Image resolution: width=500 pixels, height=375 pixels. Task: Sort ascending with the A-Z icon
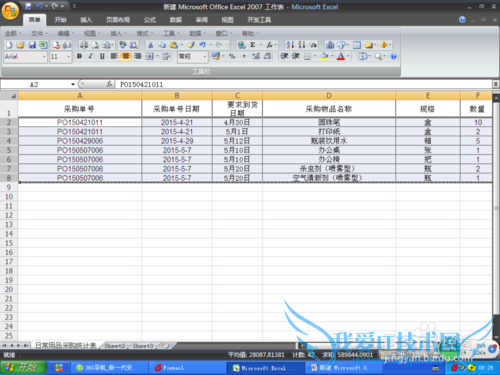(290, 45)
